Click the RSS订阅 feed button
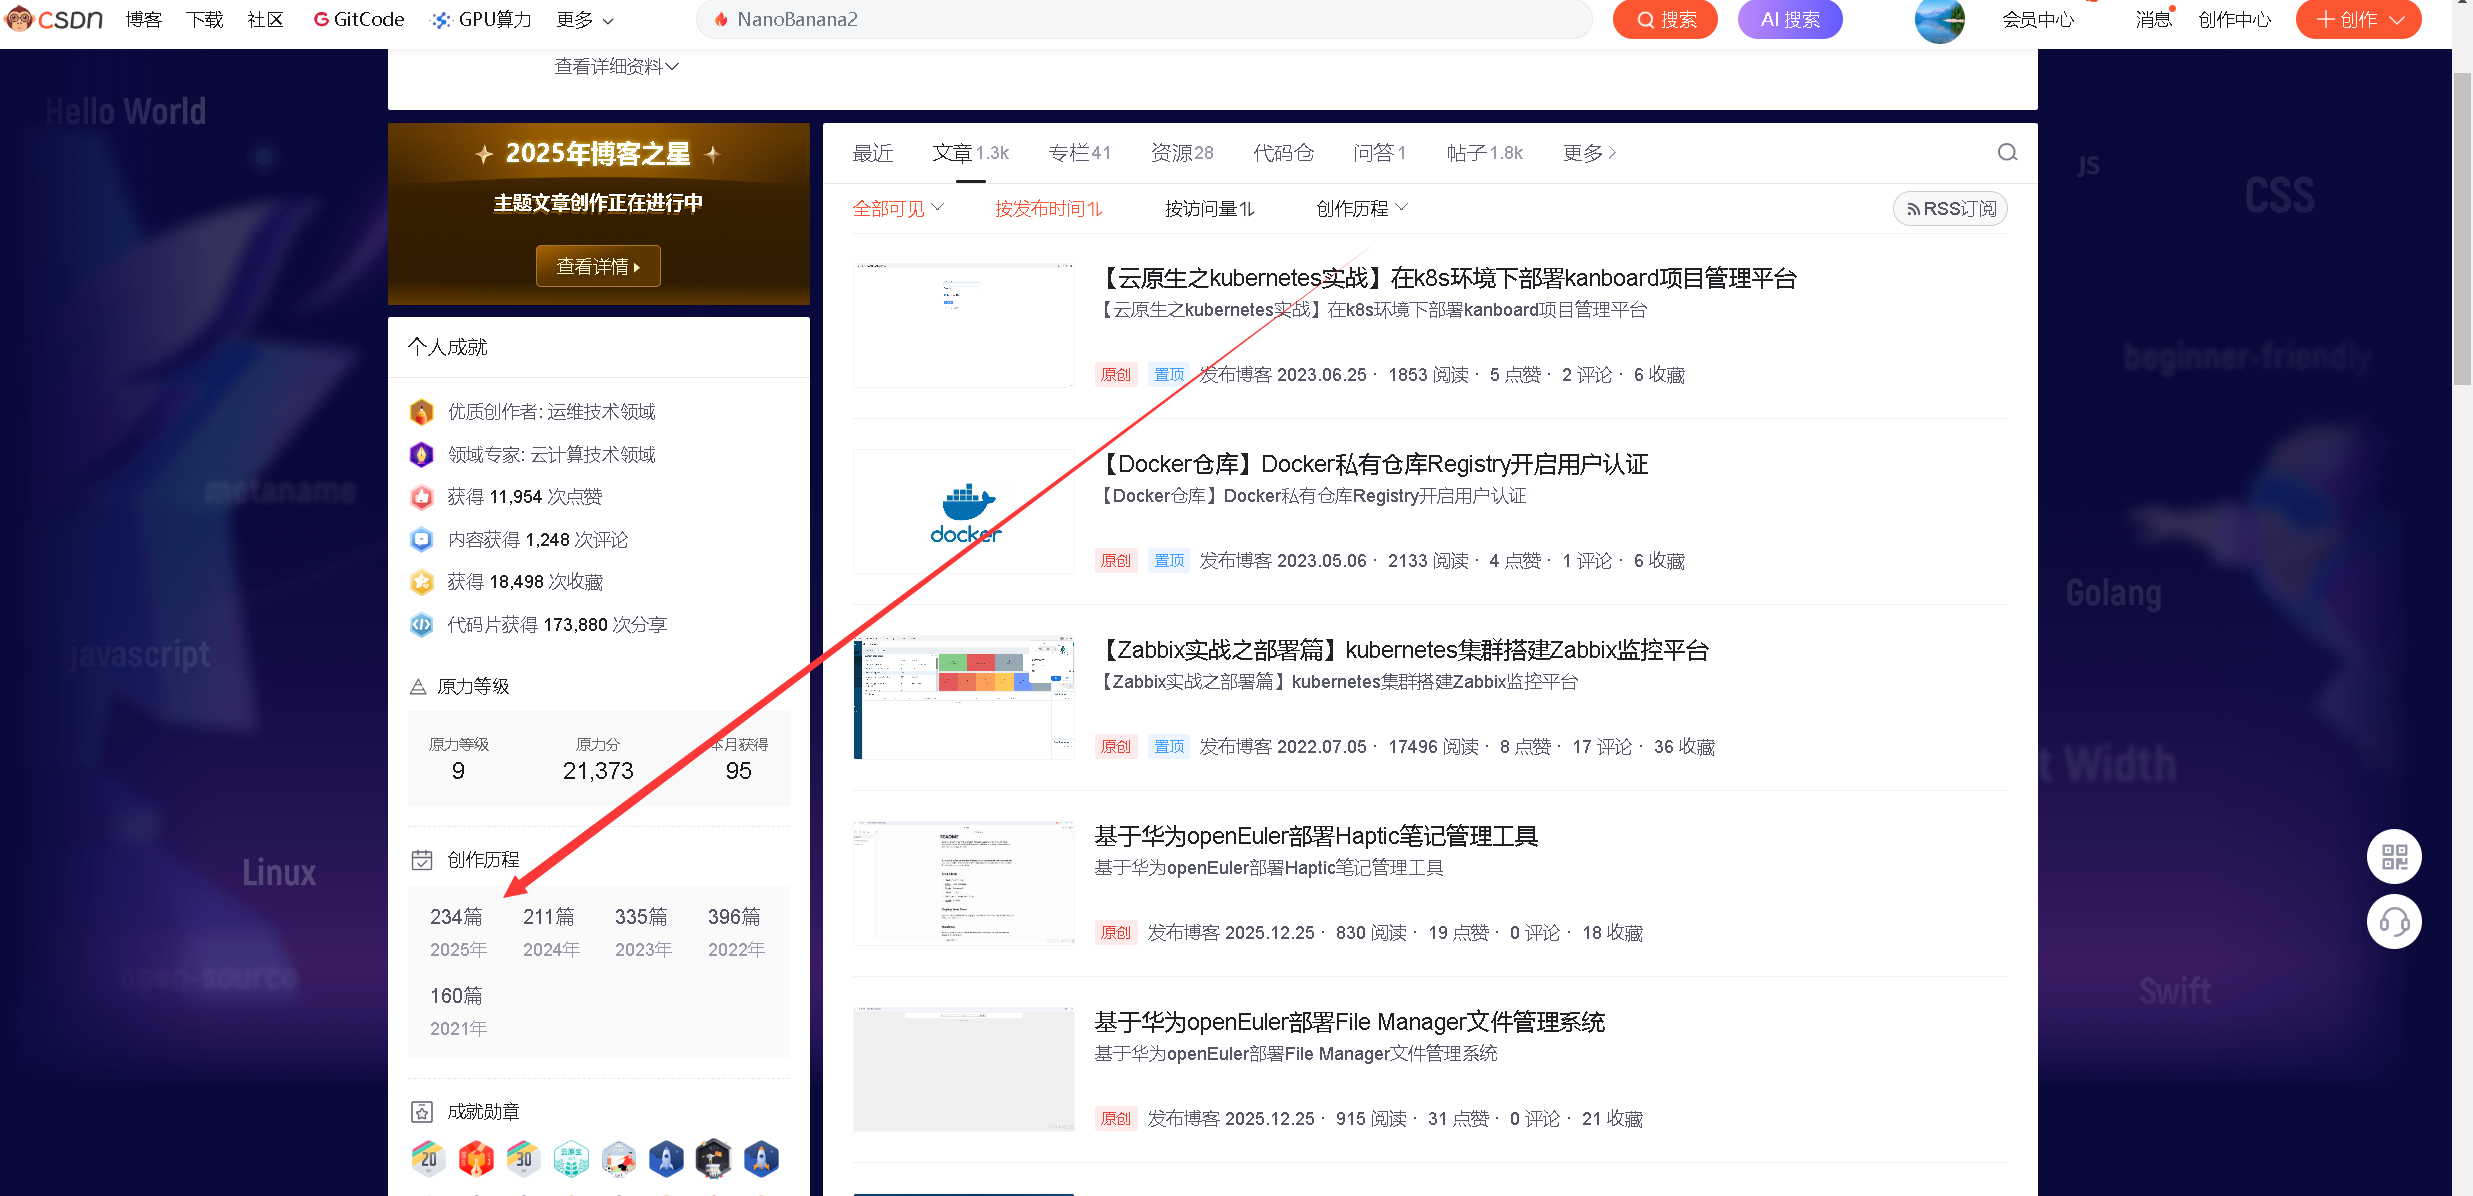The width and height of the screenshot is (2473, 1196). pos(1950,209)
